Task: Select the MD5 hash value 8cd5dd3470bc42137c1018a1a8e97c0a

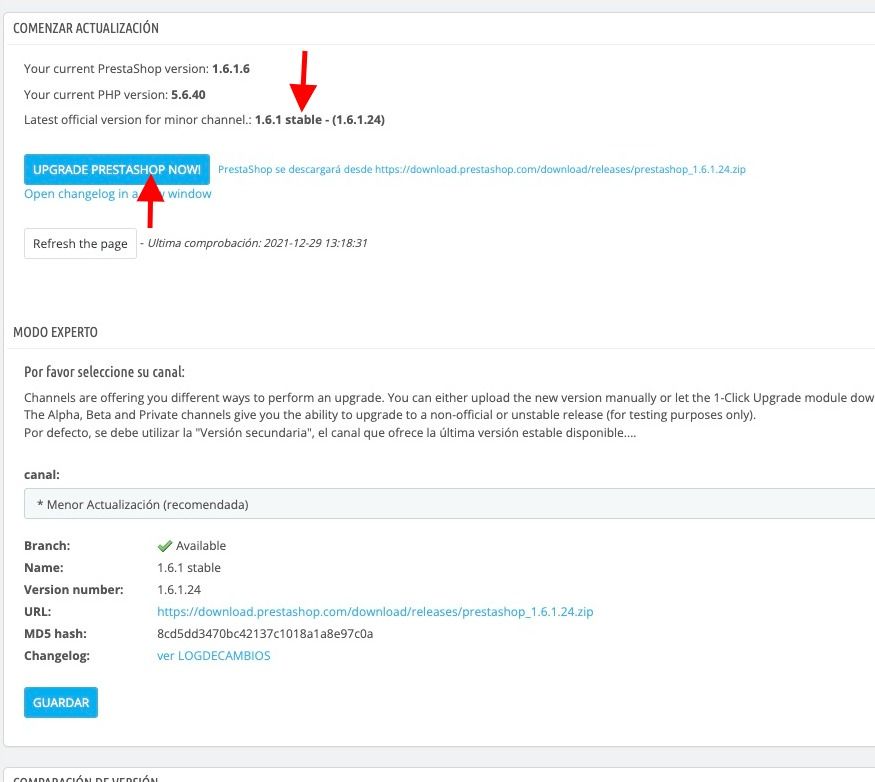Action: pos(265,634)
